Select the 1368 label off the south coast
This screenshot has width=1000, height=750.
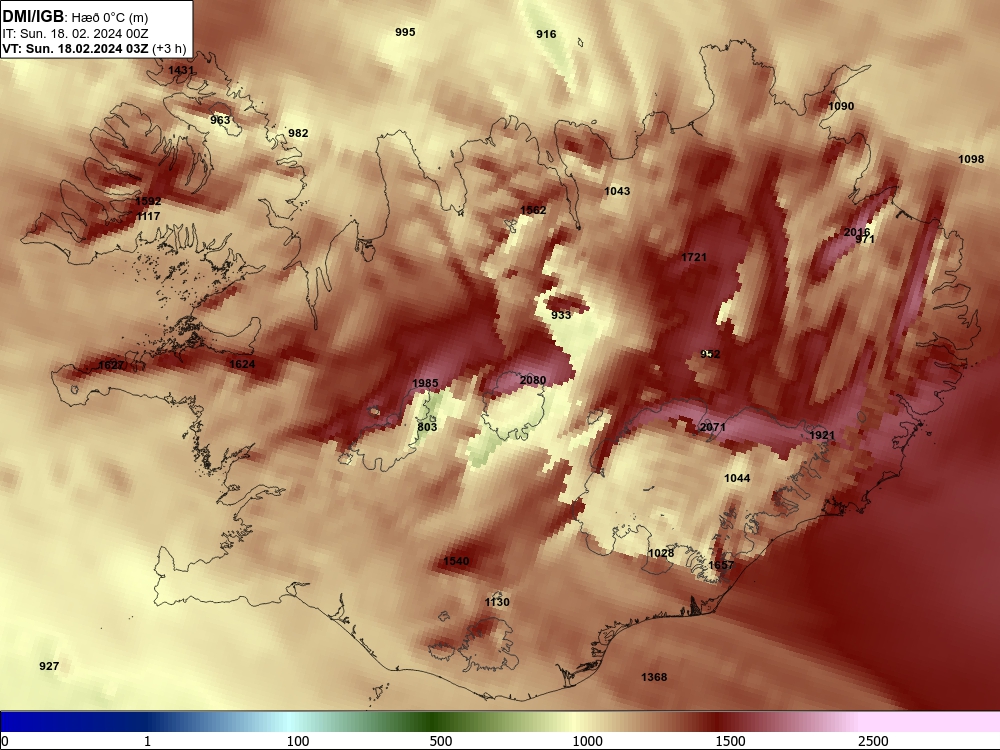654,677
